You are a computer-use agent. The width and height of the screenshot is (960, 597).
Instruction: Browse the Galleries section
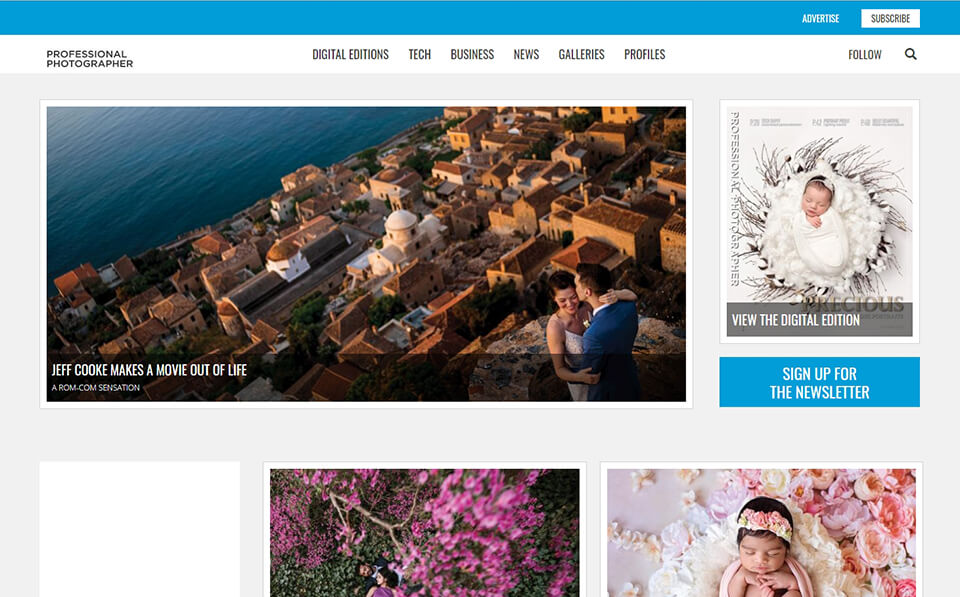click(x=581, y=54)
